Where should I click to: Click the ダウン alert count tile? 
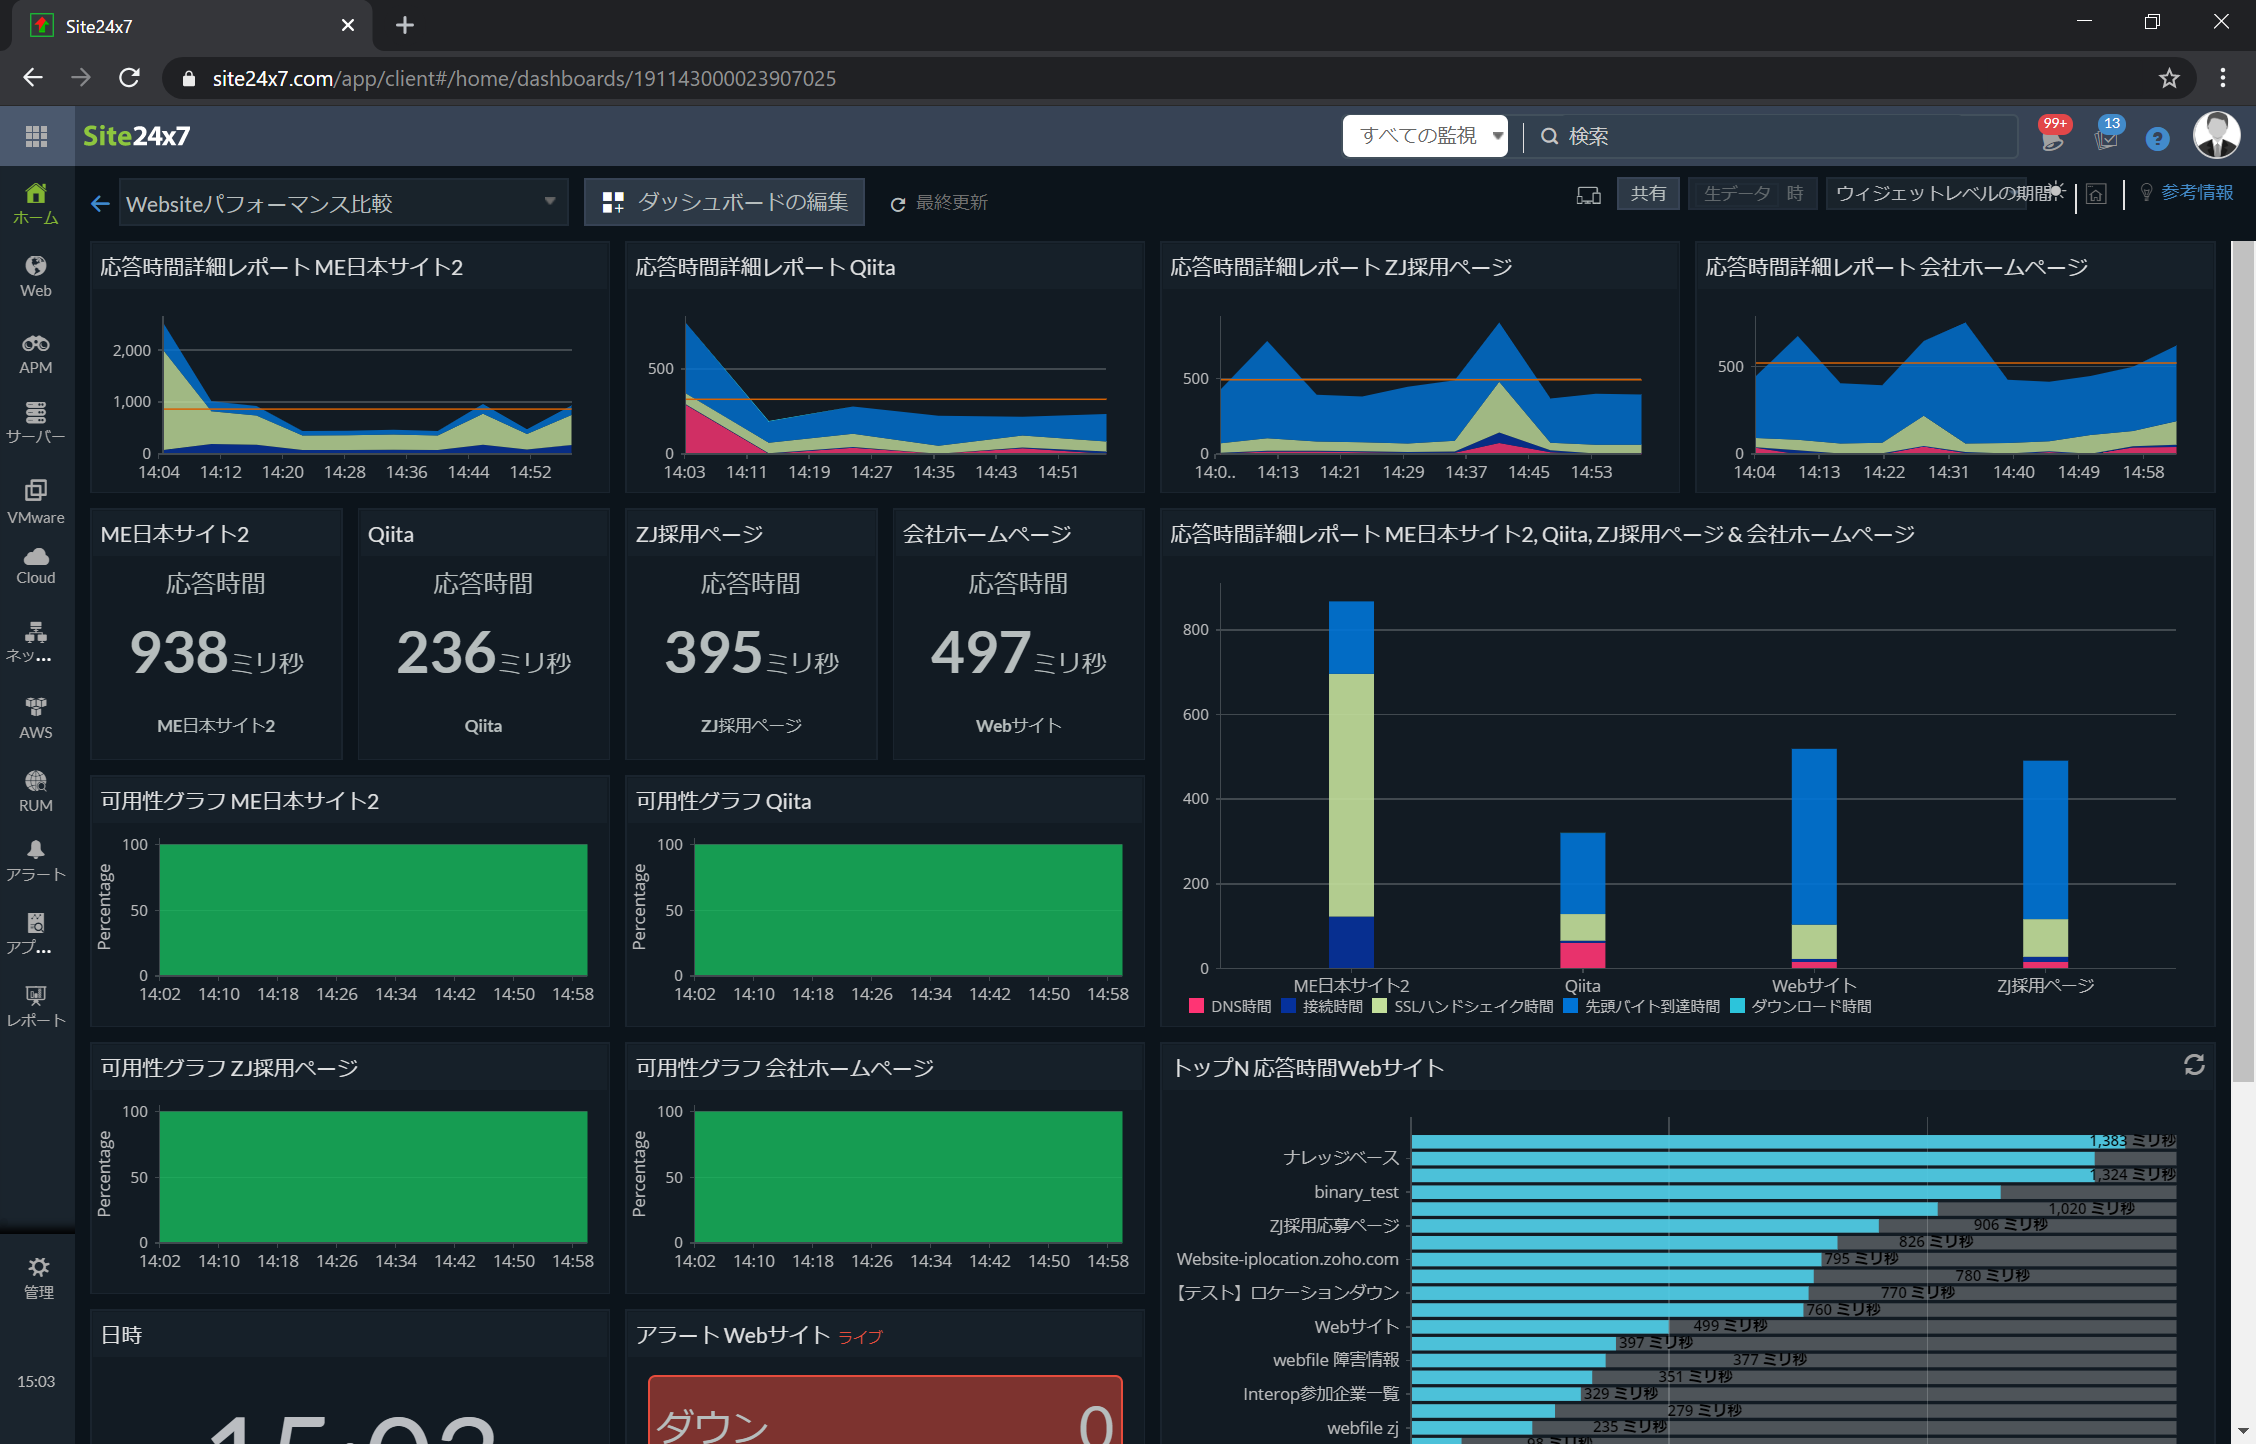click(x=885, y=1410)
